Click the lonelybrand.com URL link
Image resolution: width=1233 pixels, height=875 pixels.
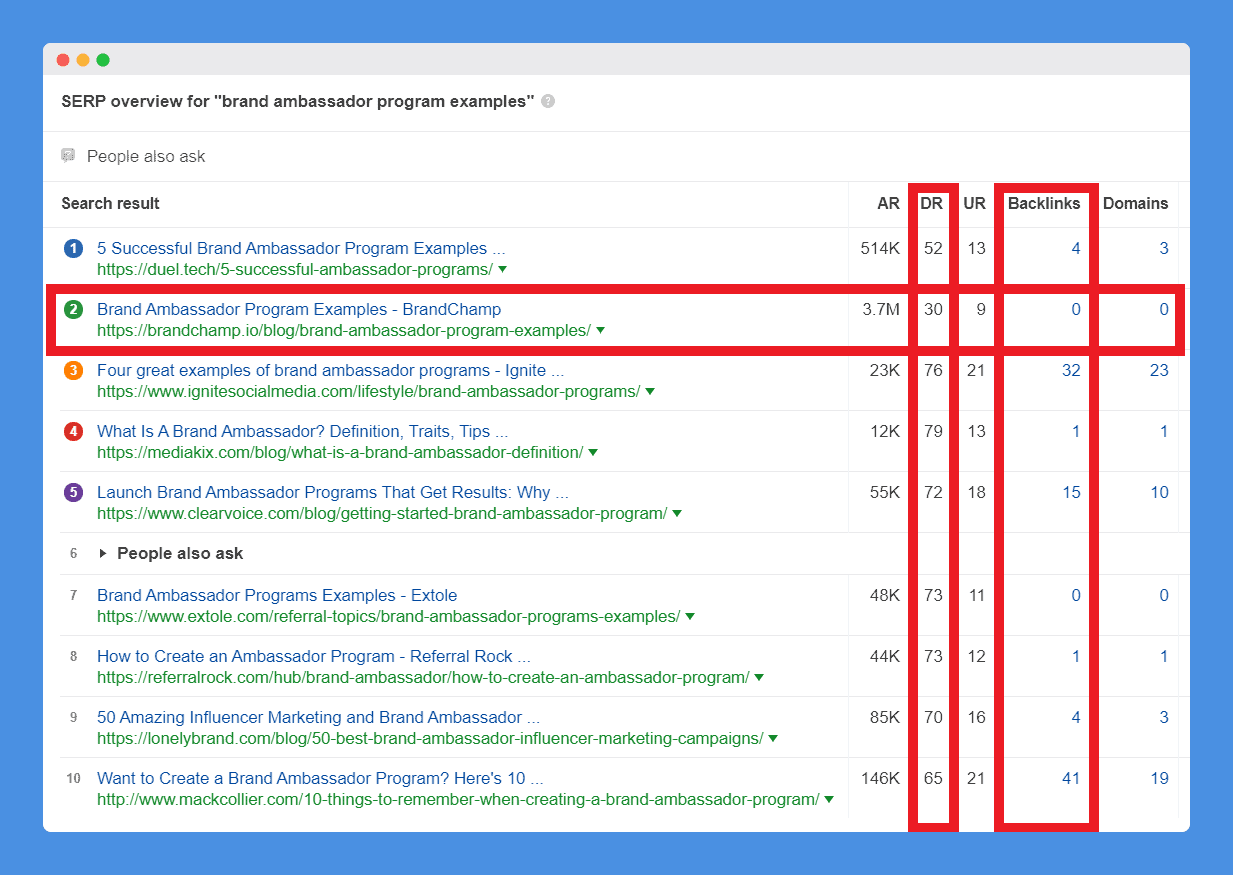pos(430,739)
